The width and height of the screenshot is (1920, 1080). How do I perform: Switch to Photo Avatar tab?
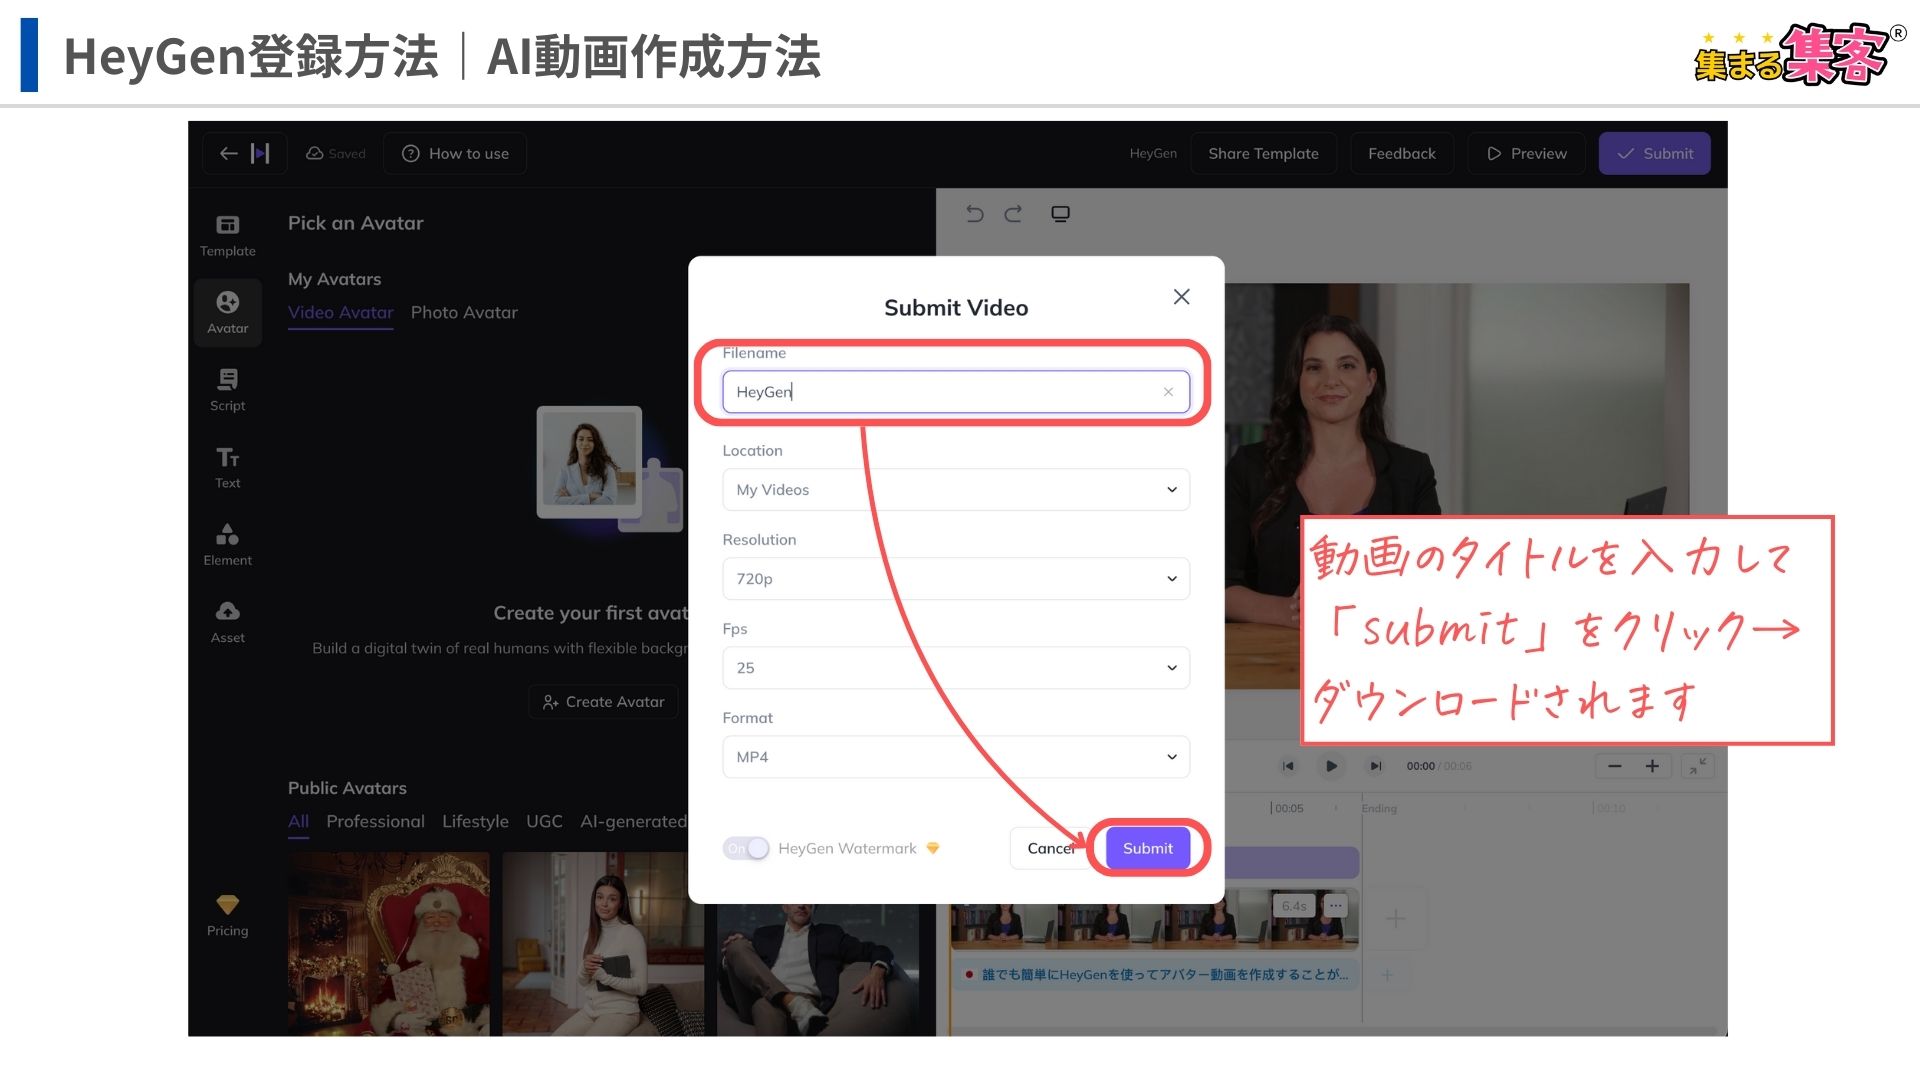(464, 312)
